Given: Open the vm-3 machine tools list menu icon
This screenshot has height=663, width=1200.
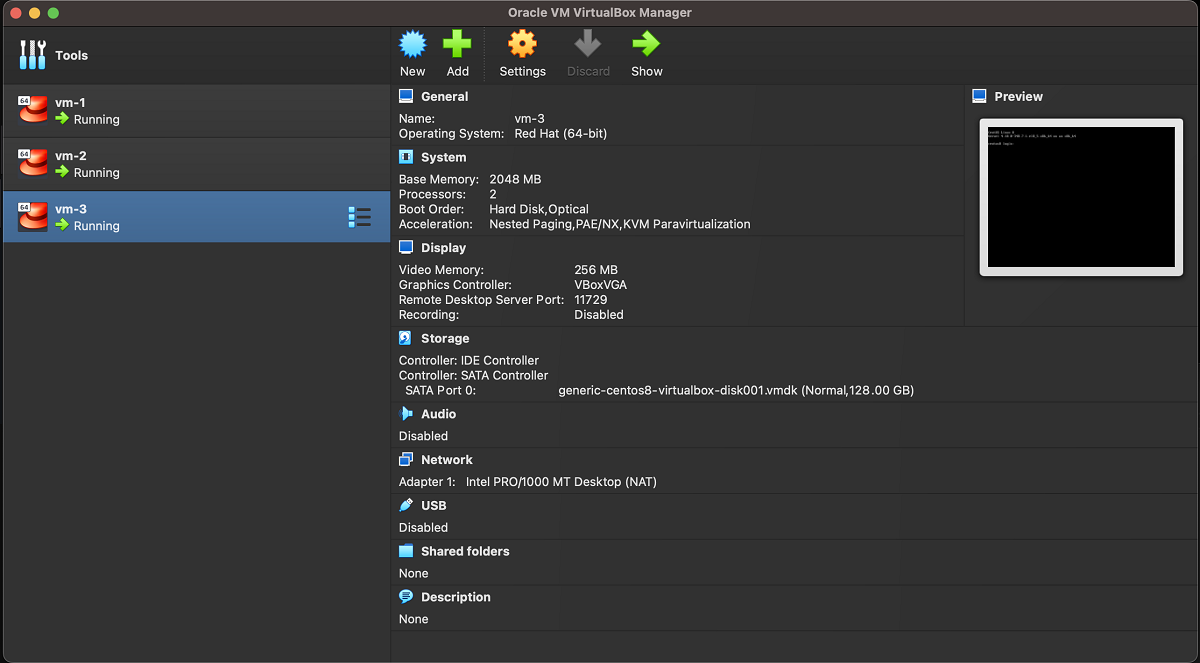Looking at the screenshot, I should [359, 217].
